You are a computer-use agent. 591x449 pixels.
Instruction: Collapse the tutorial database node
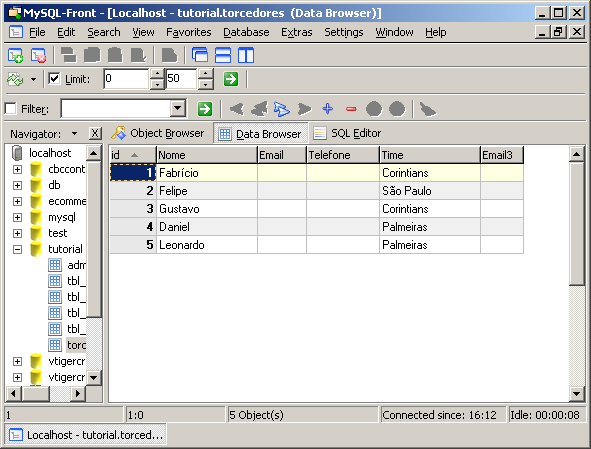tap(17, 249)
